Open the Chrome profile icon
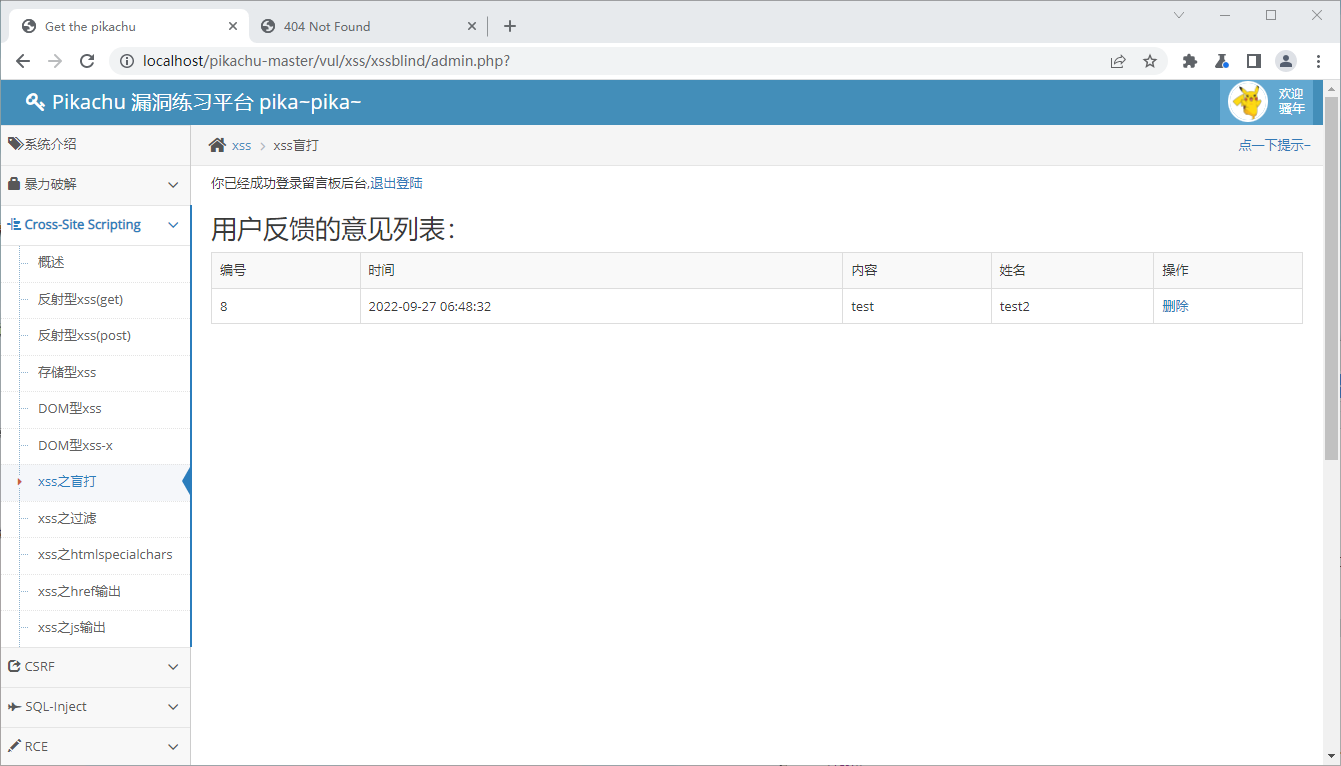The width and height of the screenshot is (1341, 766). coord(1286,61)
